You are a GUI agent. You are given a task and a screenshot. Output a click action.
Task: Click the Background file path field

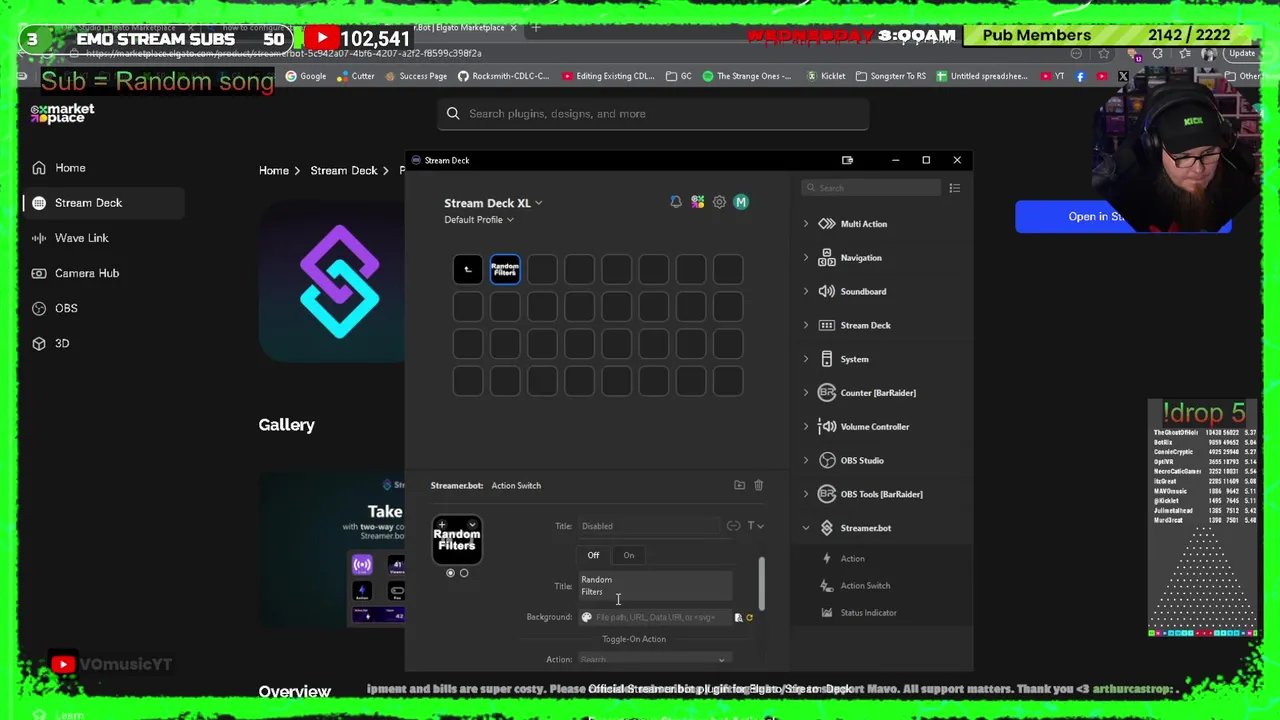pos(655,617)
